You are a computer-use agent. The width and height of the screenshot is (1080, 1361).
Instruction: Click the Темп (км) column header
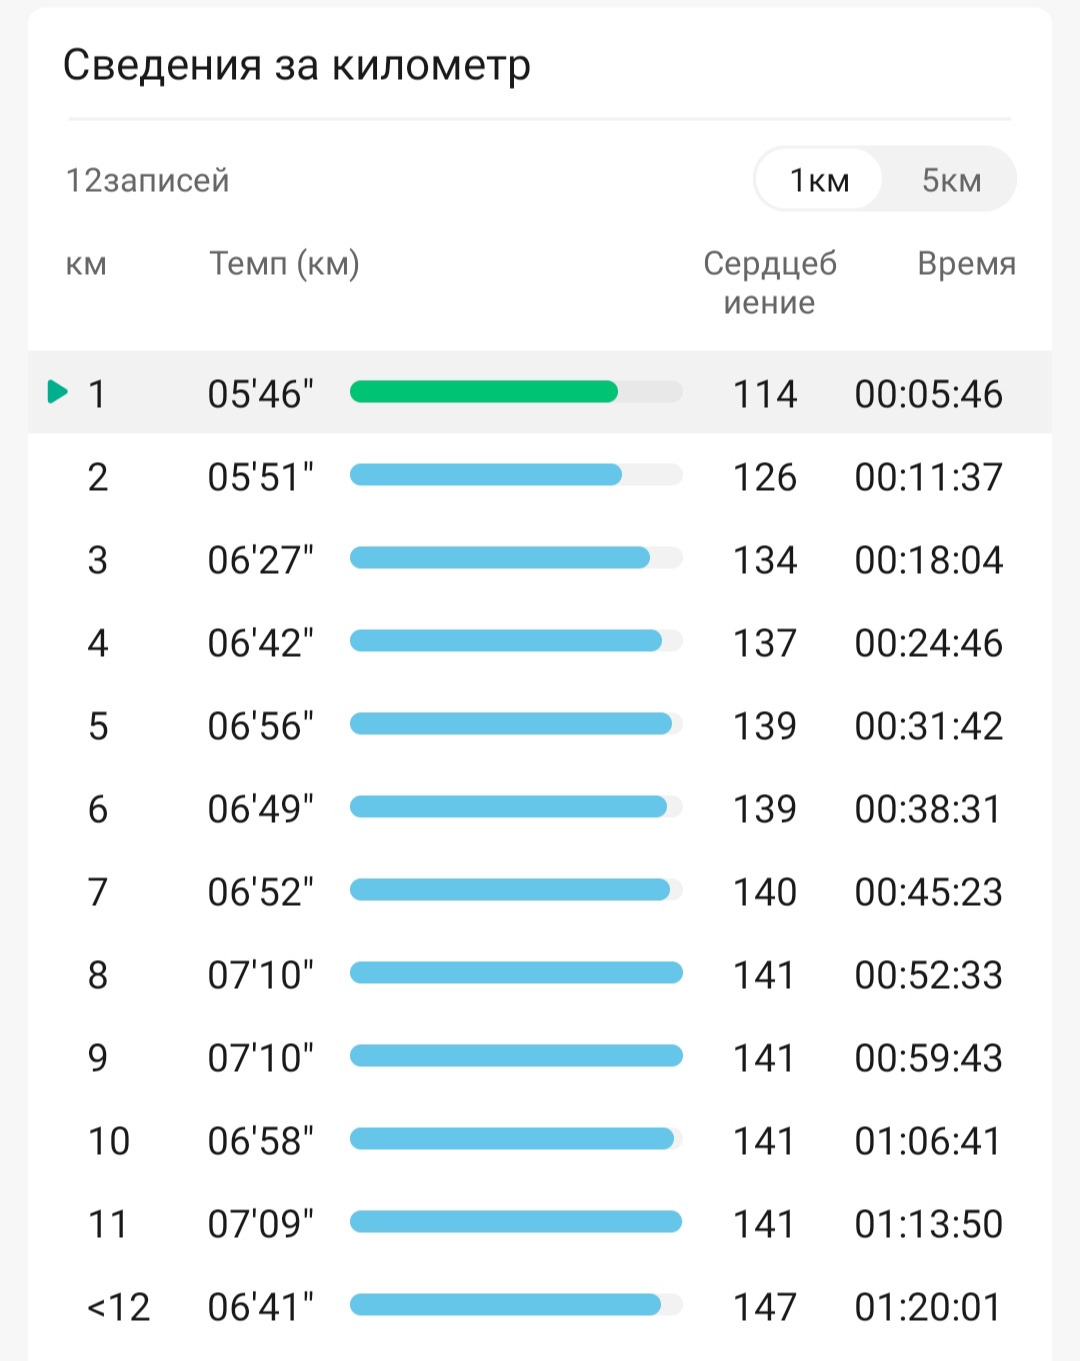pyautogui.click(x=284, y=264)
